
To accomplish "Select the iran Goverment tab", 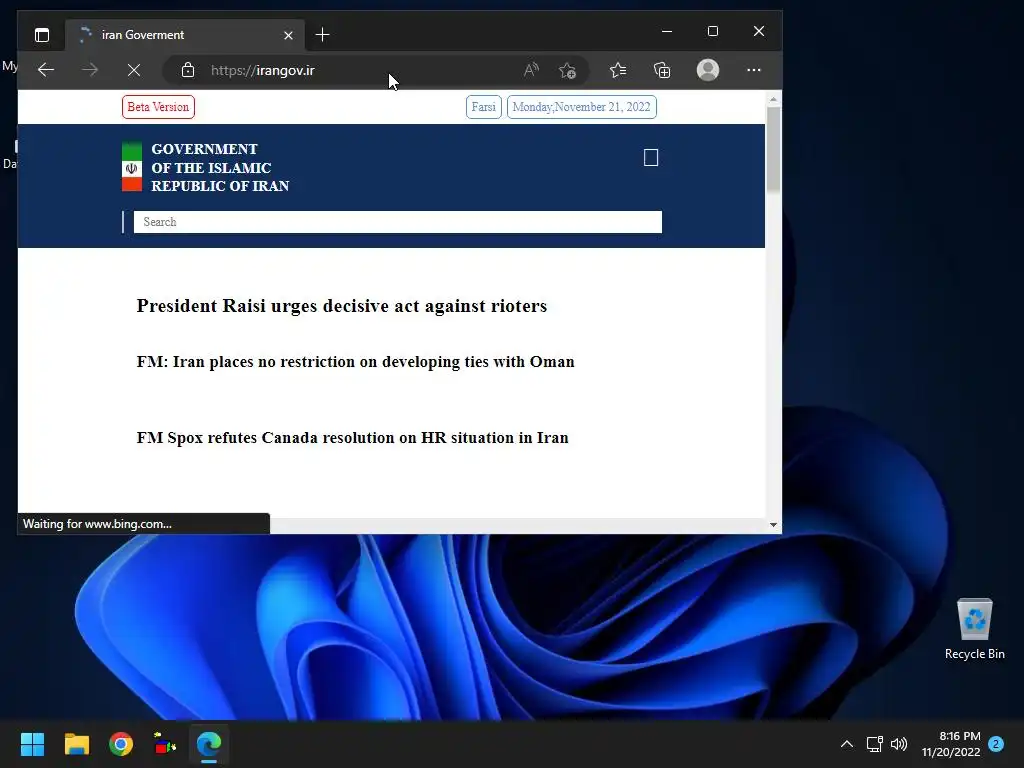I will click(184, 35).
